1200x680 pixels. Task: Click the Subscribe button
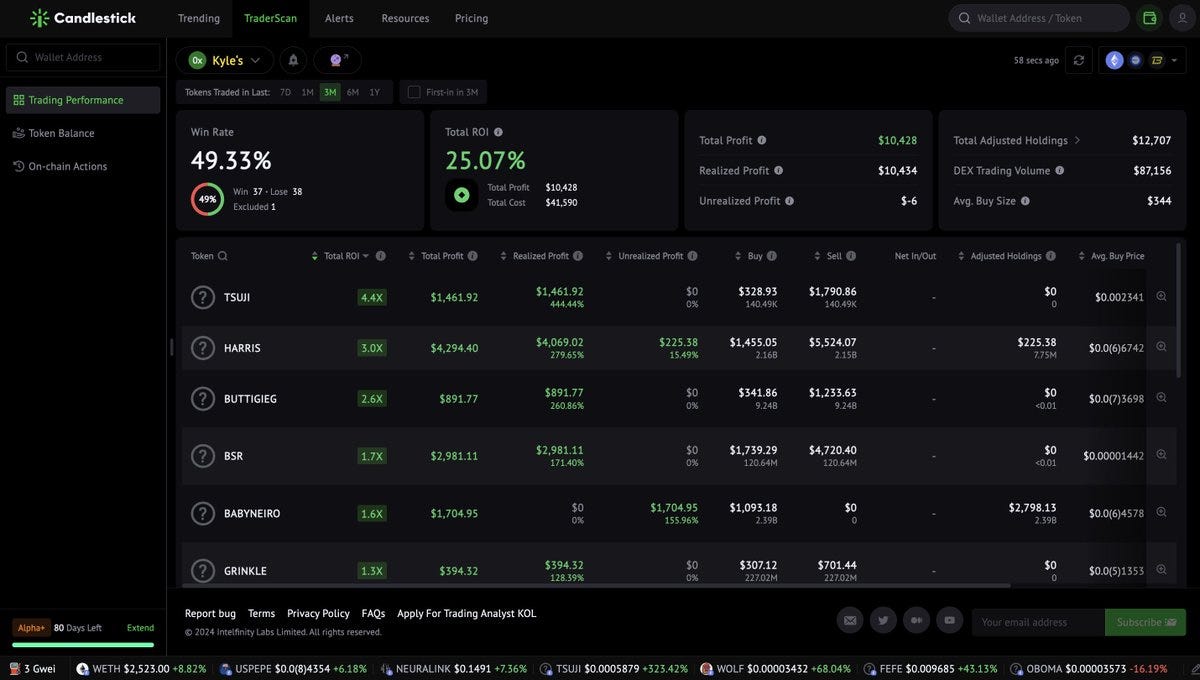pyautogui.click(x=1145, y=622)
